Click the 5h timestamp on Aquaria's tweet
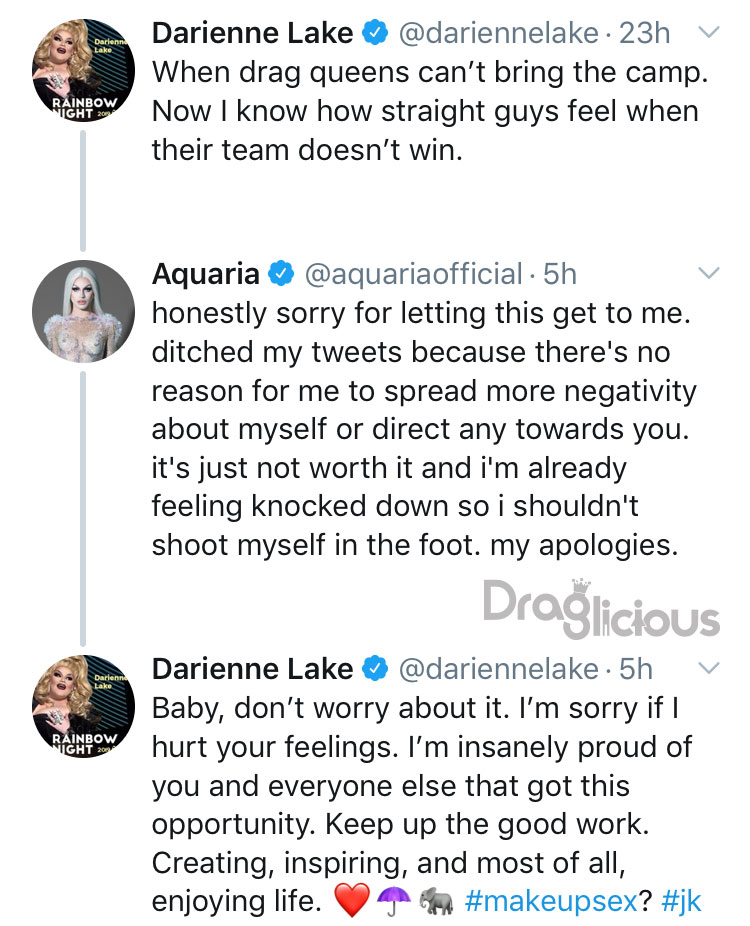Image resolution: width=750 pixels, height=926 pixels. pyautogui.click(x=560, y=274)
